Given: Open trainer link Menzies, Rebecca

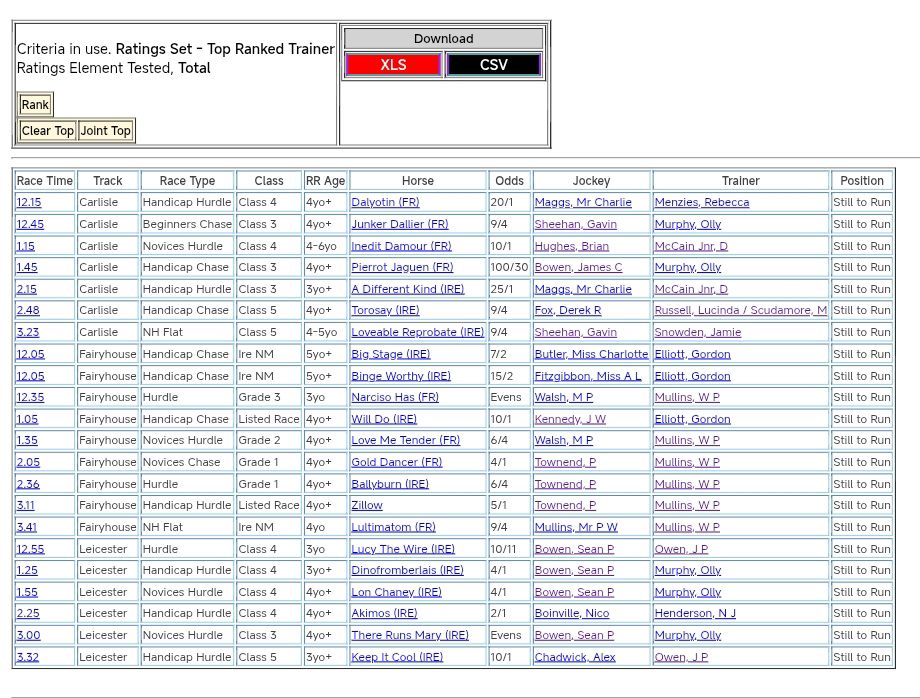Looking at the screenshot, I should coord(701,202).
